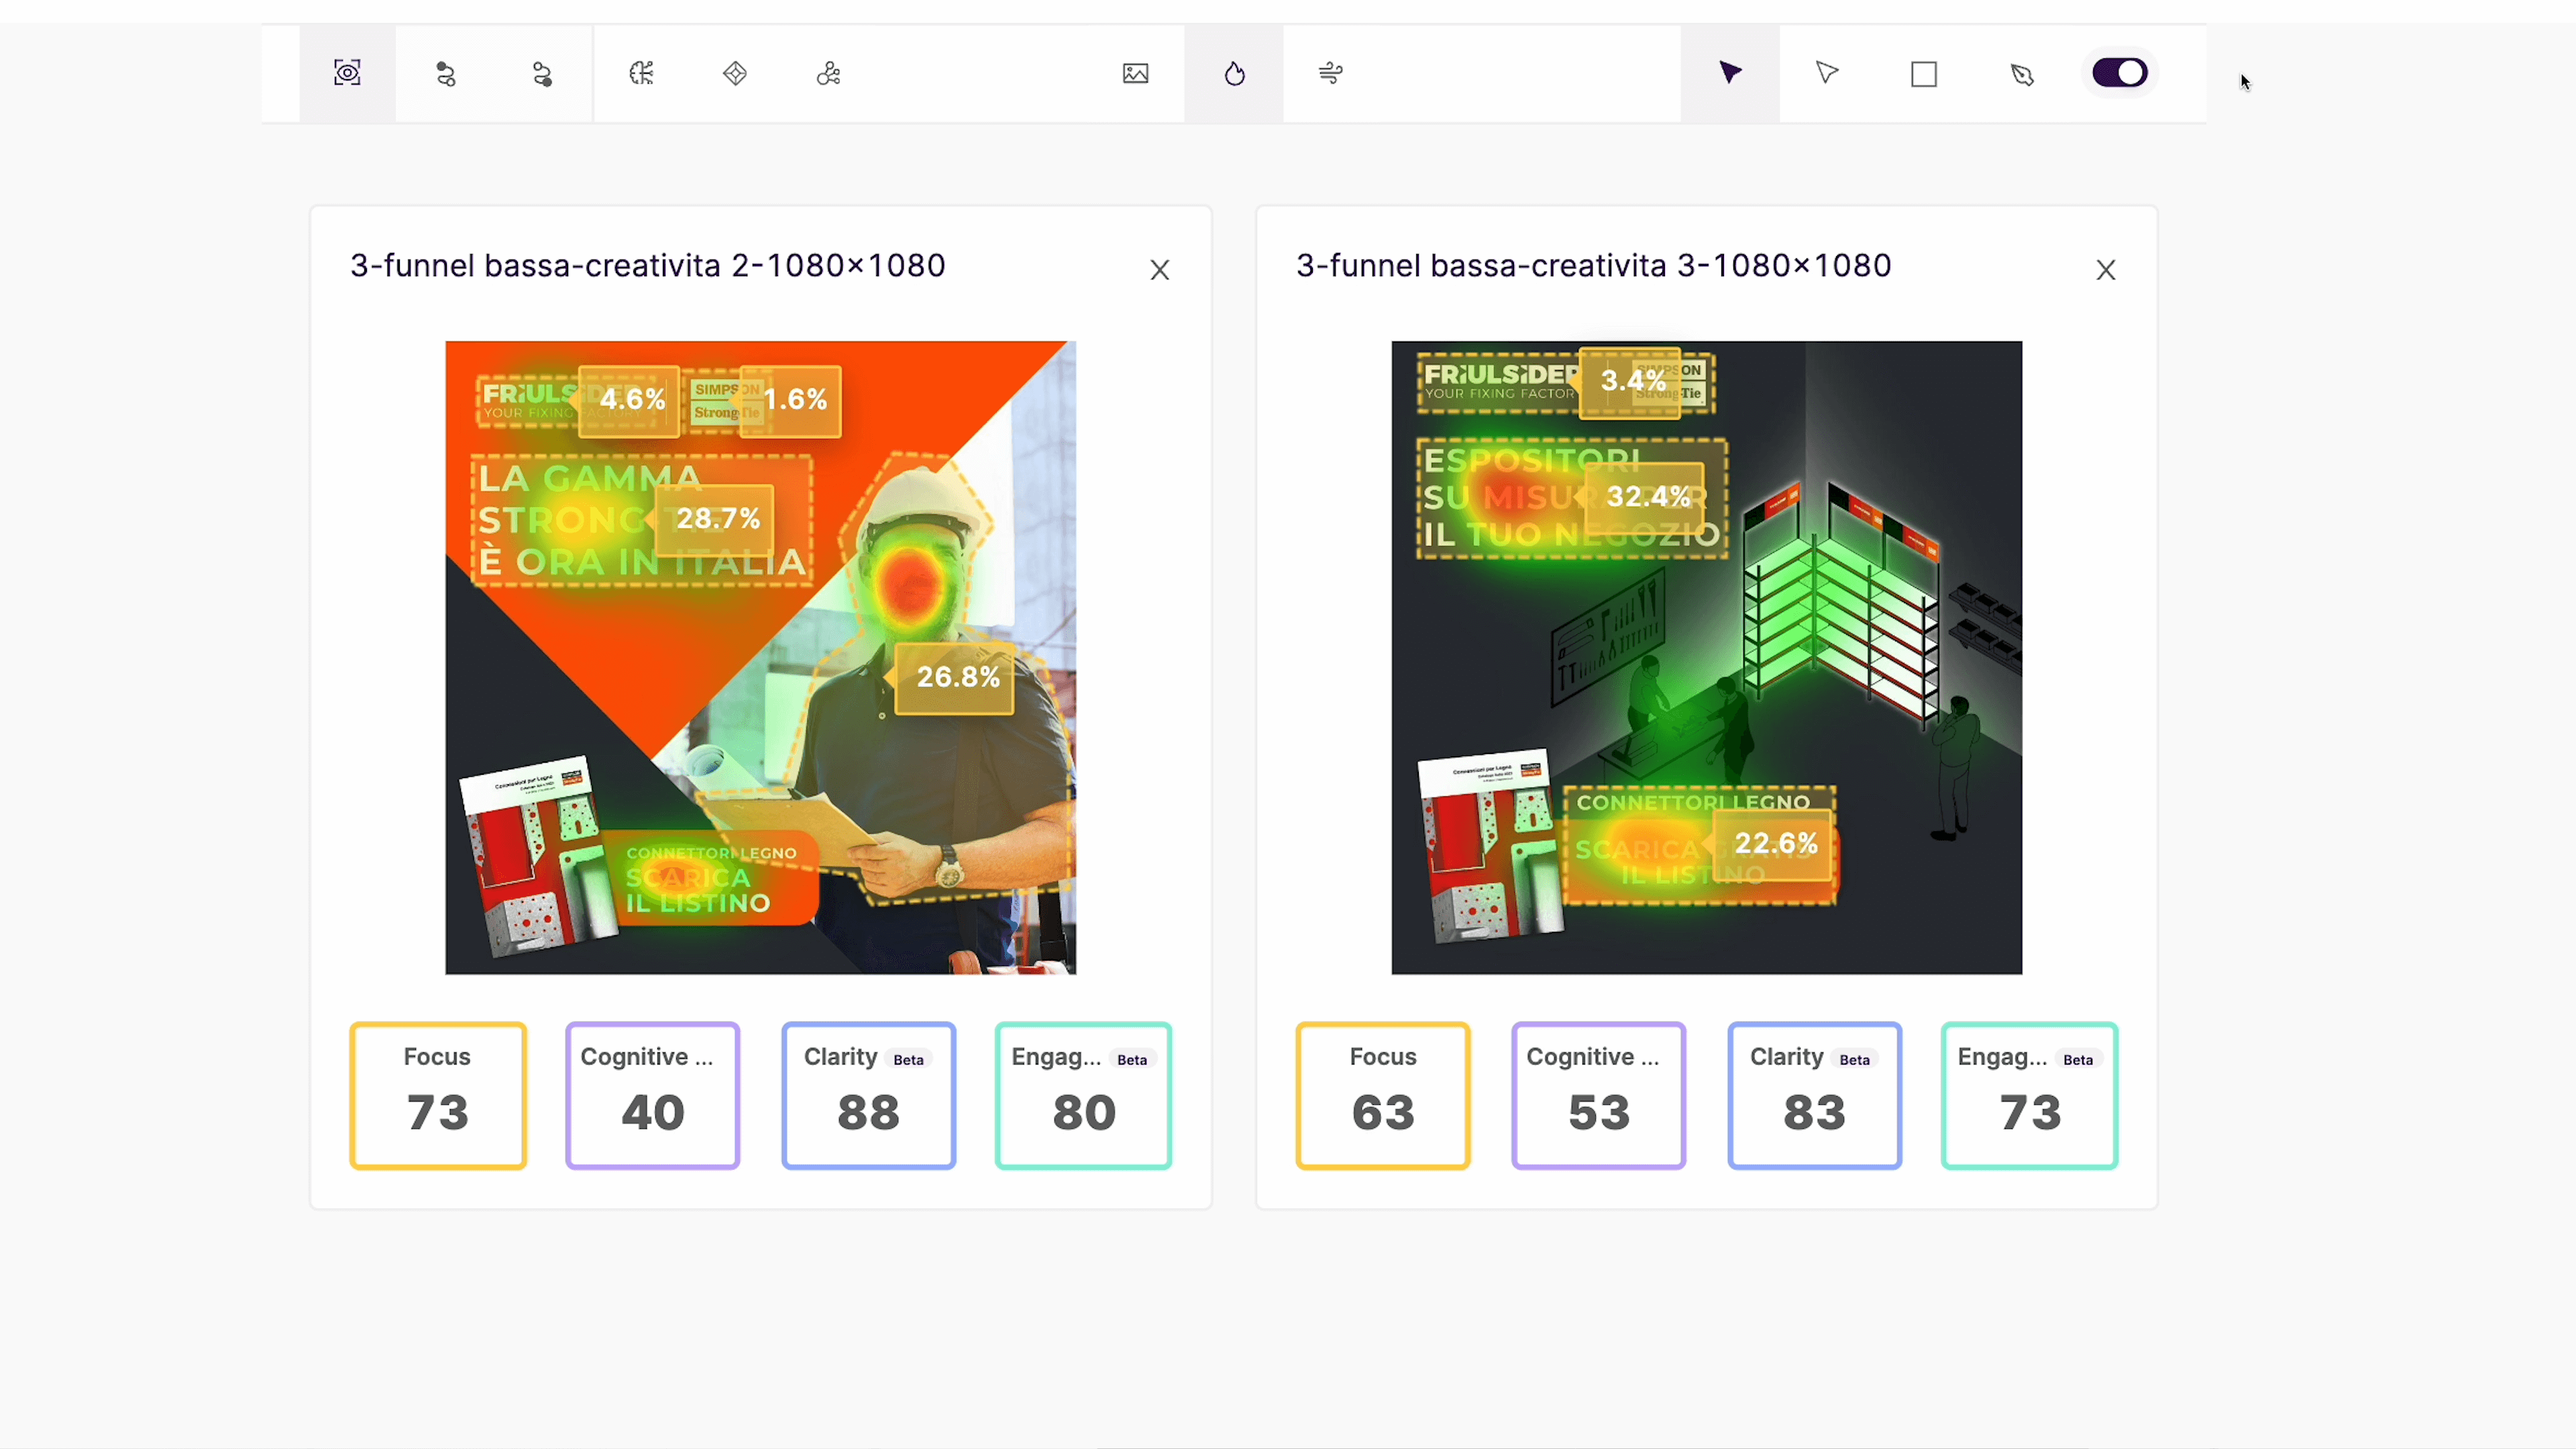This screenshot has height=1449, width=2576.
Task: Click the Focus 73 score box
Action: 438,1095
